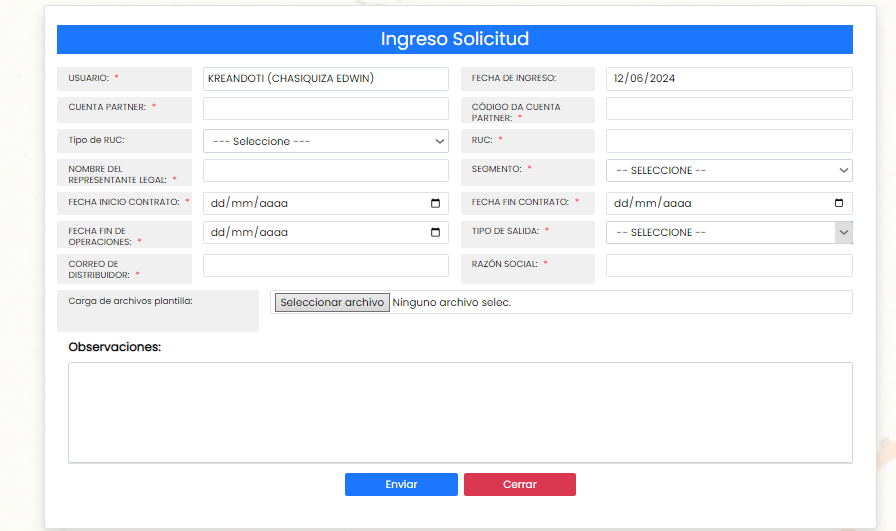Focus the Usuario input field

tap(325, 79)
